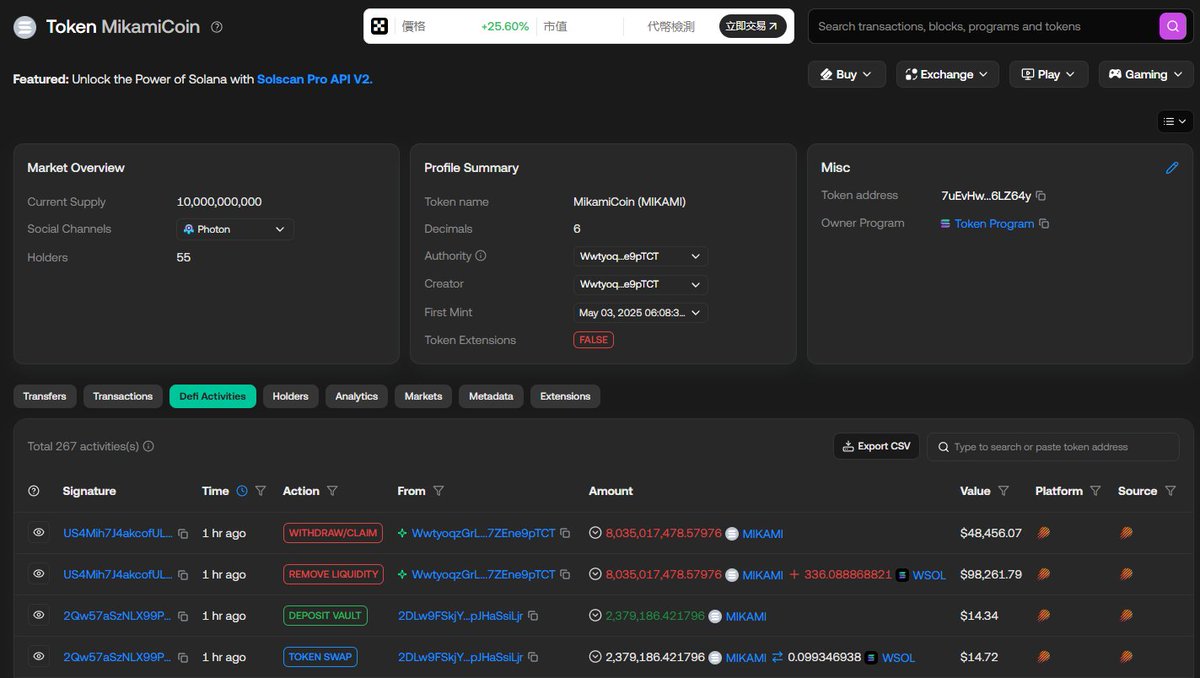The height and width of the screenshot is (678, 1200).
Task: Open the Holders tab
Action: (291, 396)
